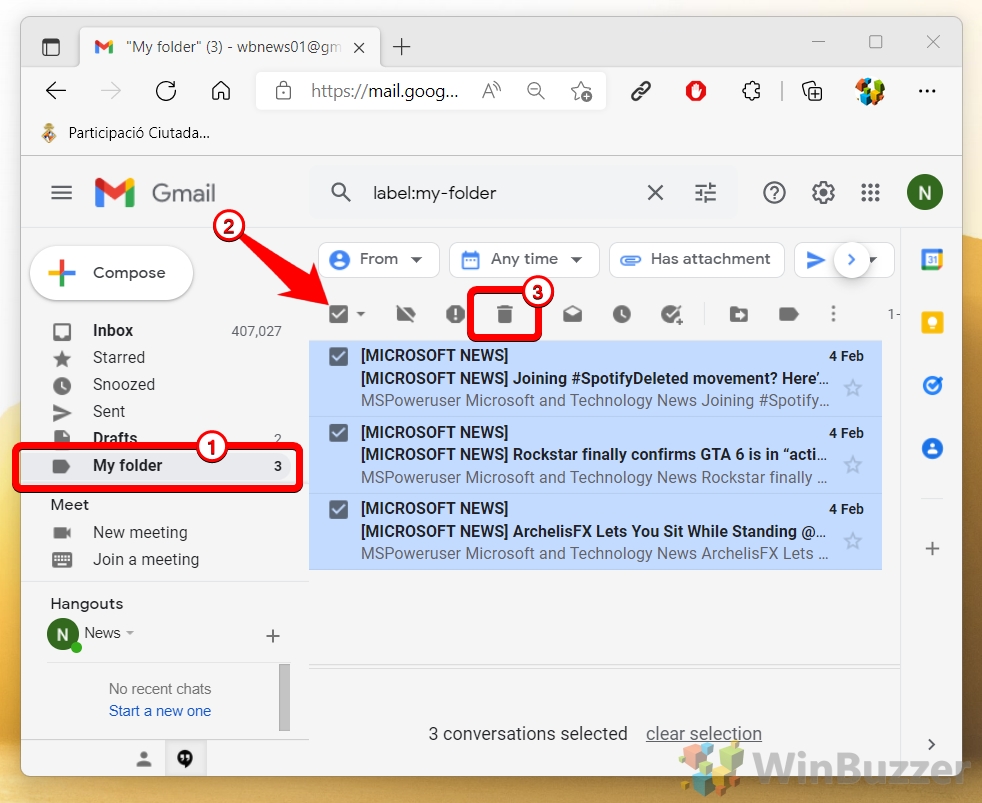Add selected emails to Tasks
This screenshot has height=803, width=982.
point(672,313)
